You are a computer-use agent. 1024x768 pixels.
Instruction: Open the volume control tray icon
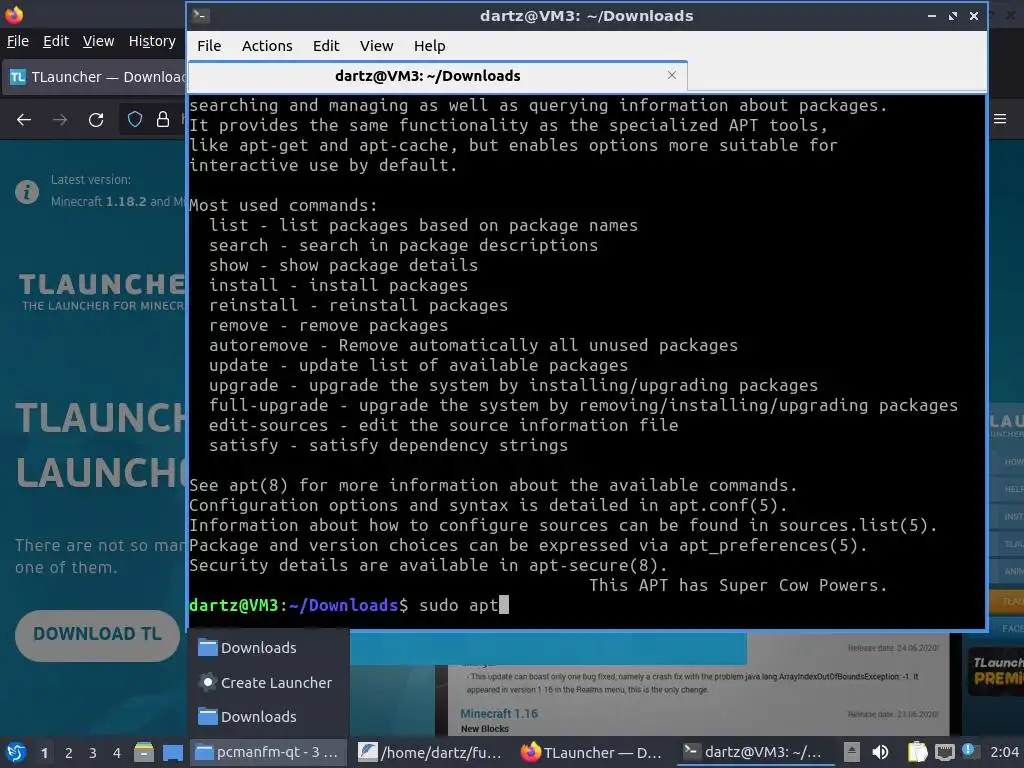pyautogui.click(x=880, y=752)
